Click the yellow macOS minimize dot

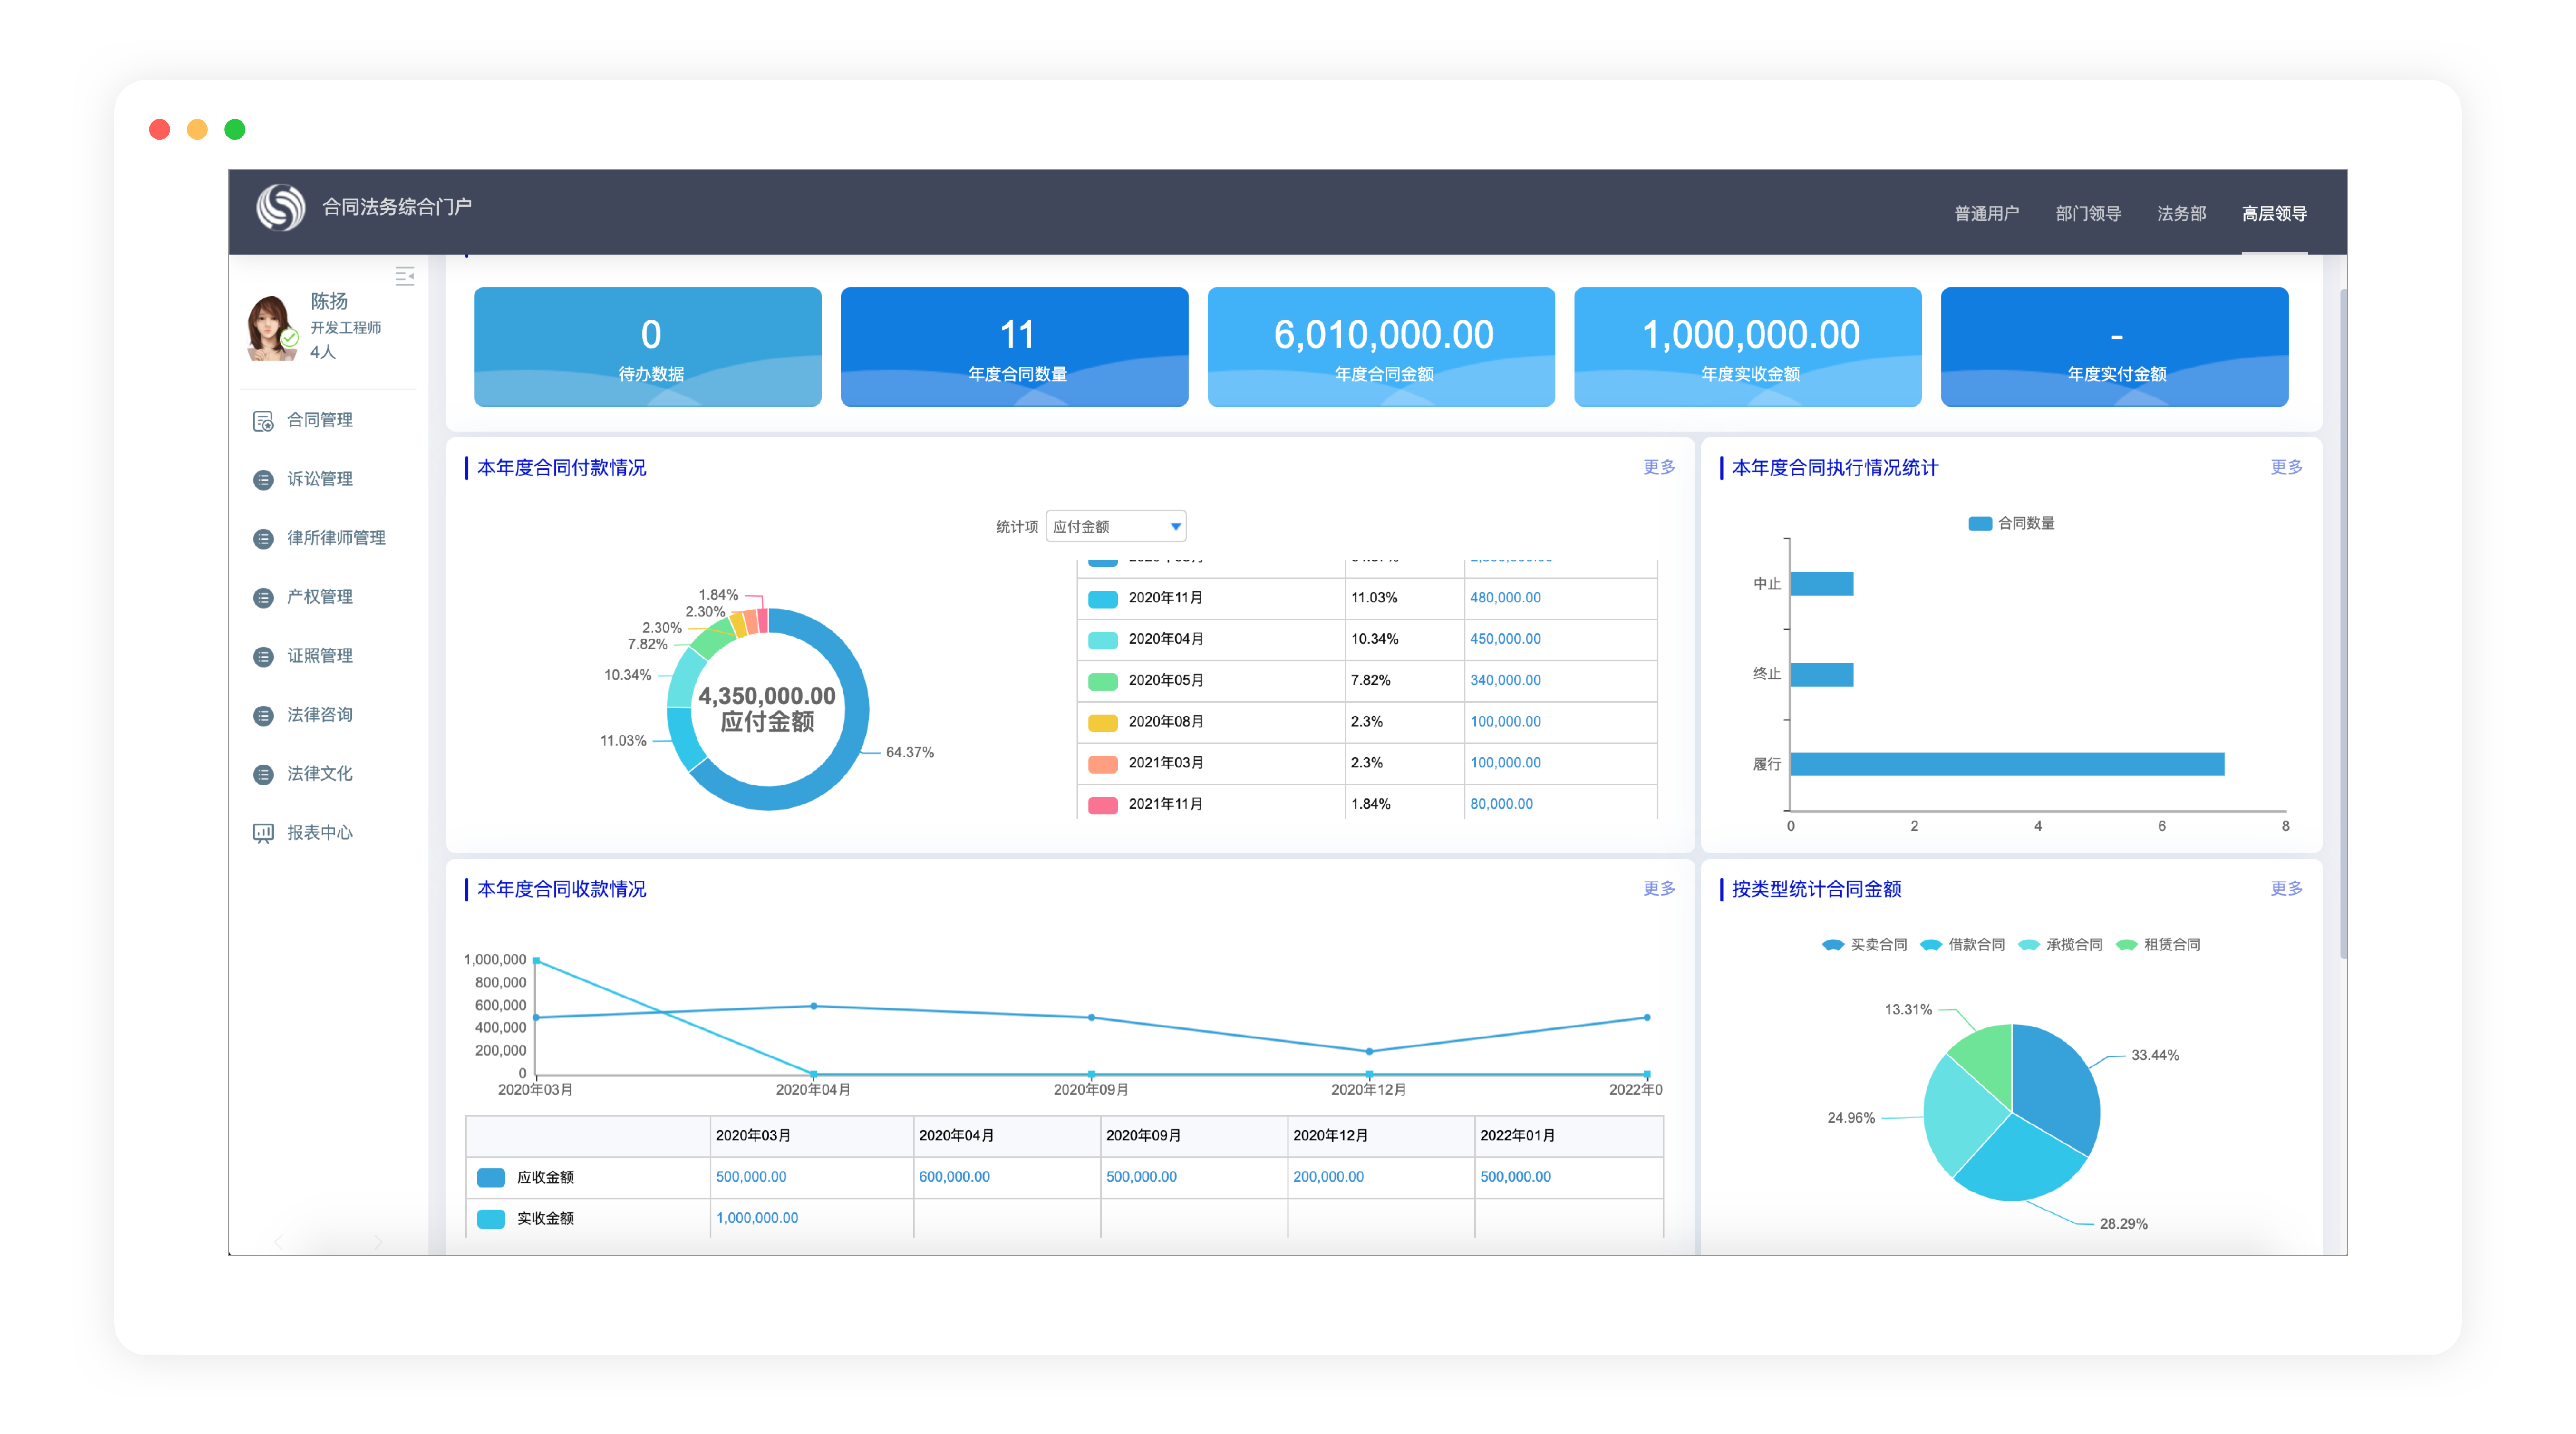(x=197, y=130)
